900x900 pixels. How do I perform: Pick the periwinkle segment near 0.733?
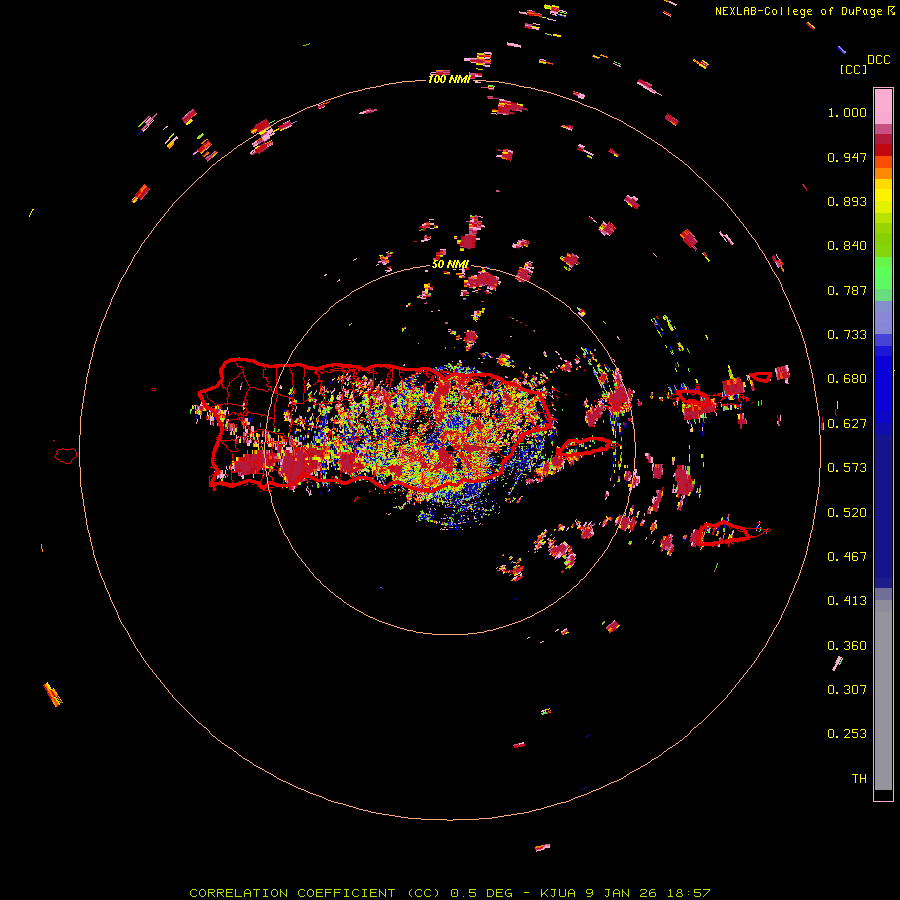(x=883, y=318)
